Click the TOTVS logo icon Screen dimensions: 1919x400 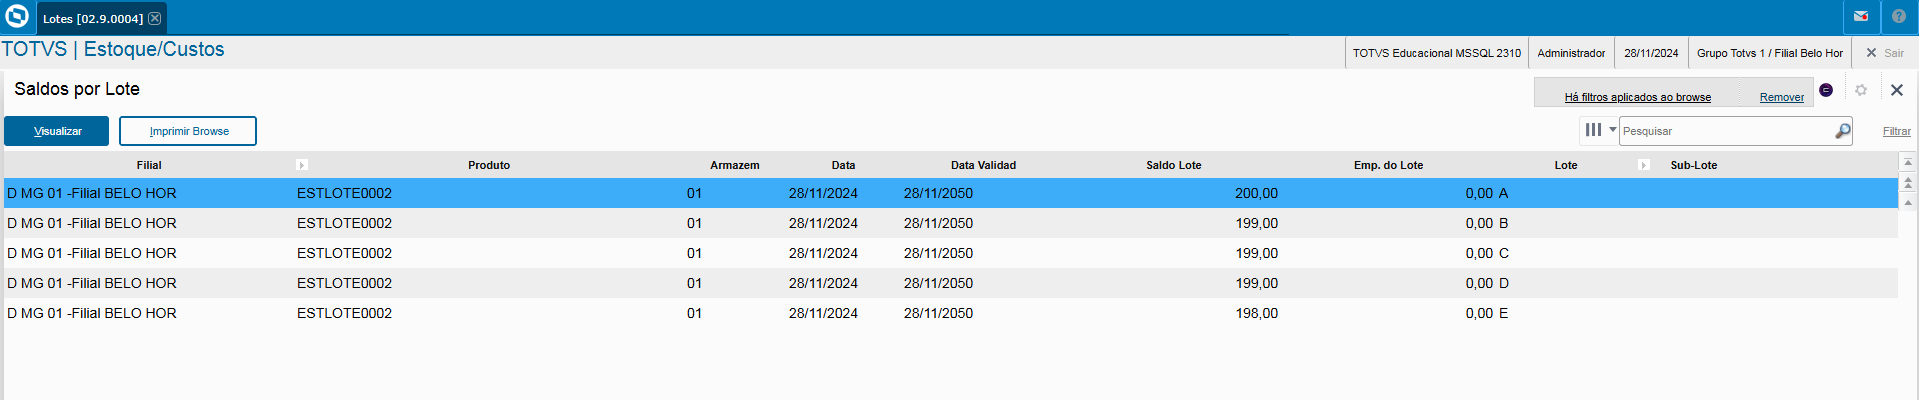point(17,17)
